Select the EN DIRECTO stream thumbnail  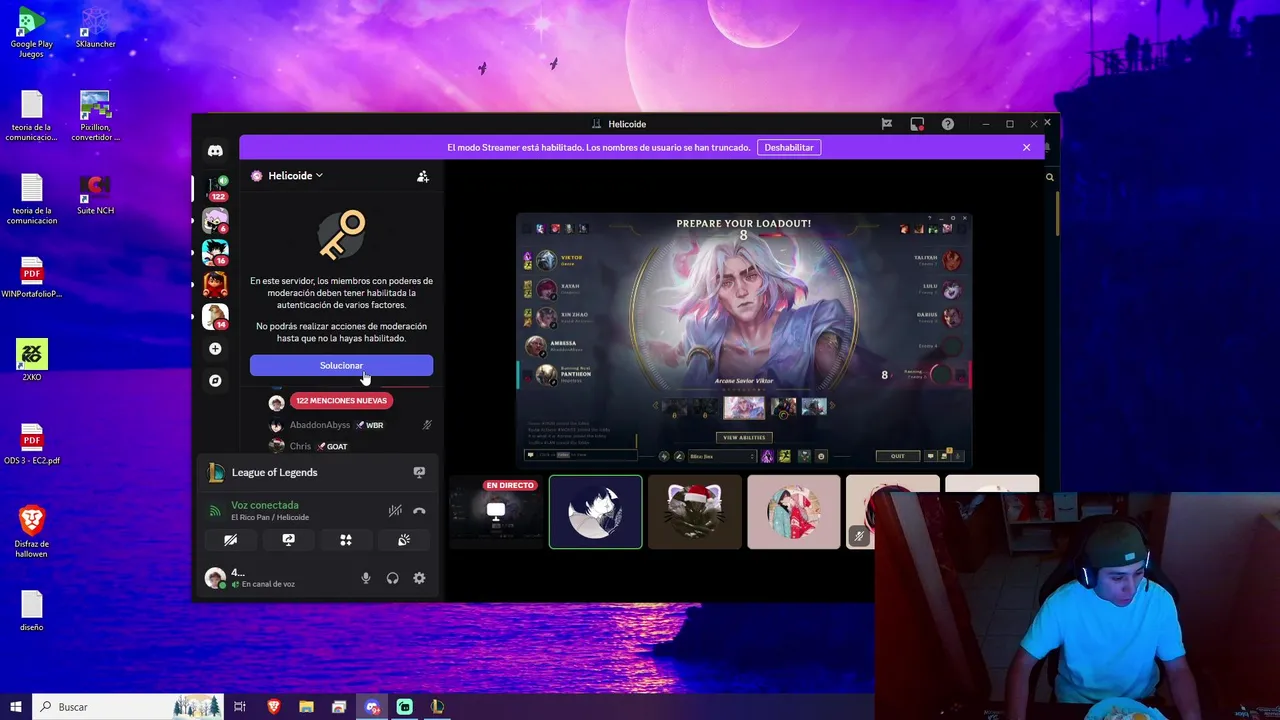coord(495,512)
